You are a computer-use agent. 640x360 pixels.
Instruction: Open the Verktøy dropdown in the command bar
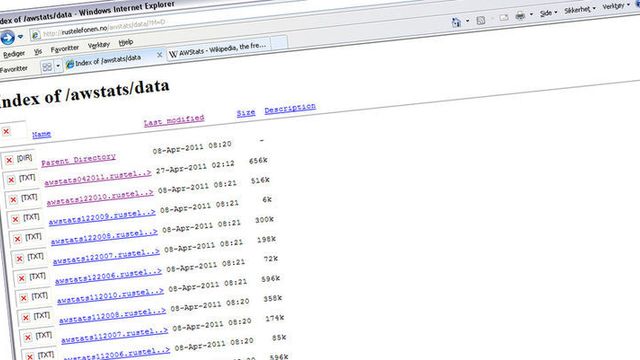pyautogui.click(x=616, y=6)
